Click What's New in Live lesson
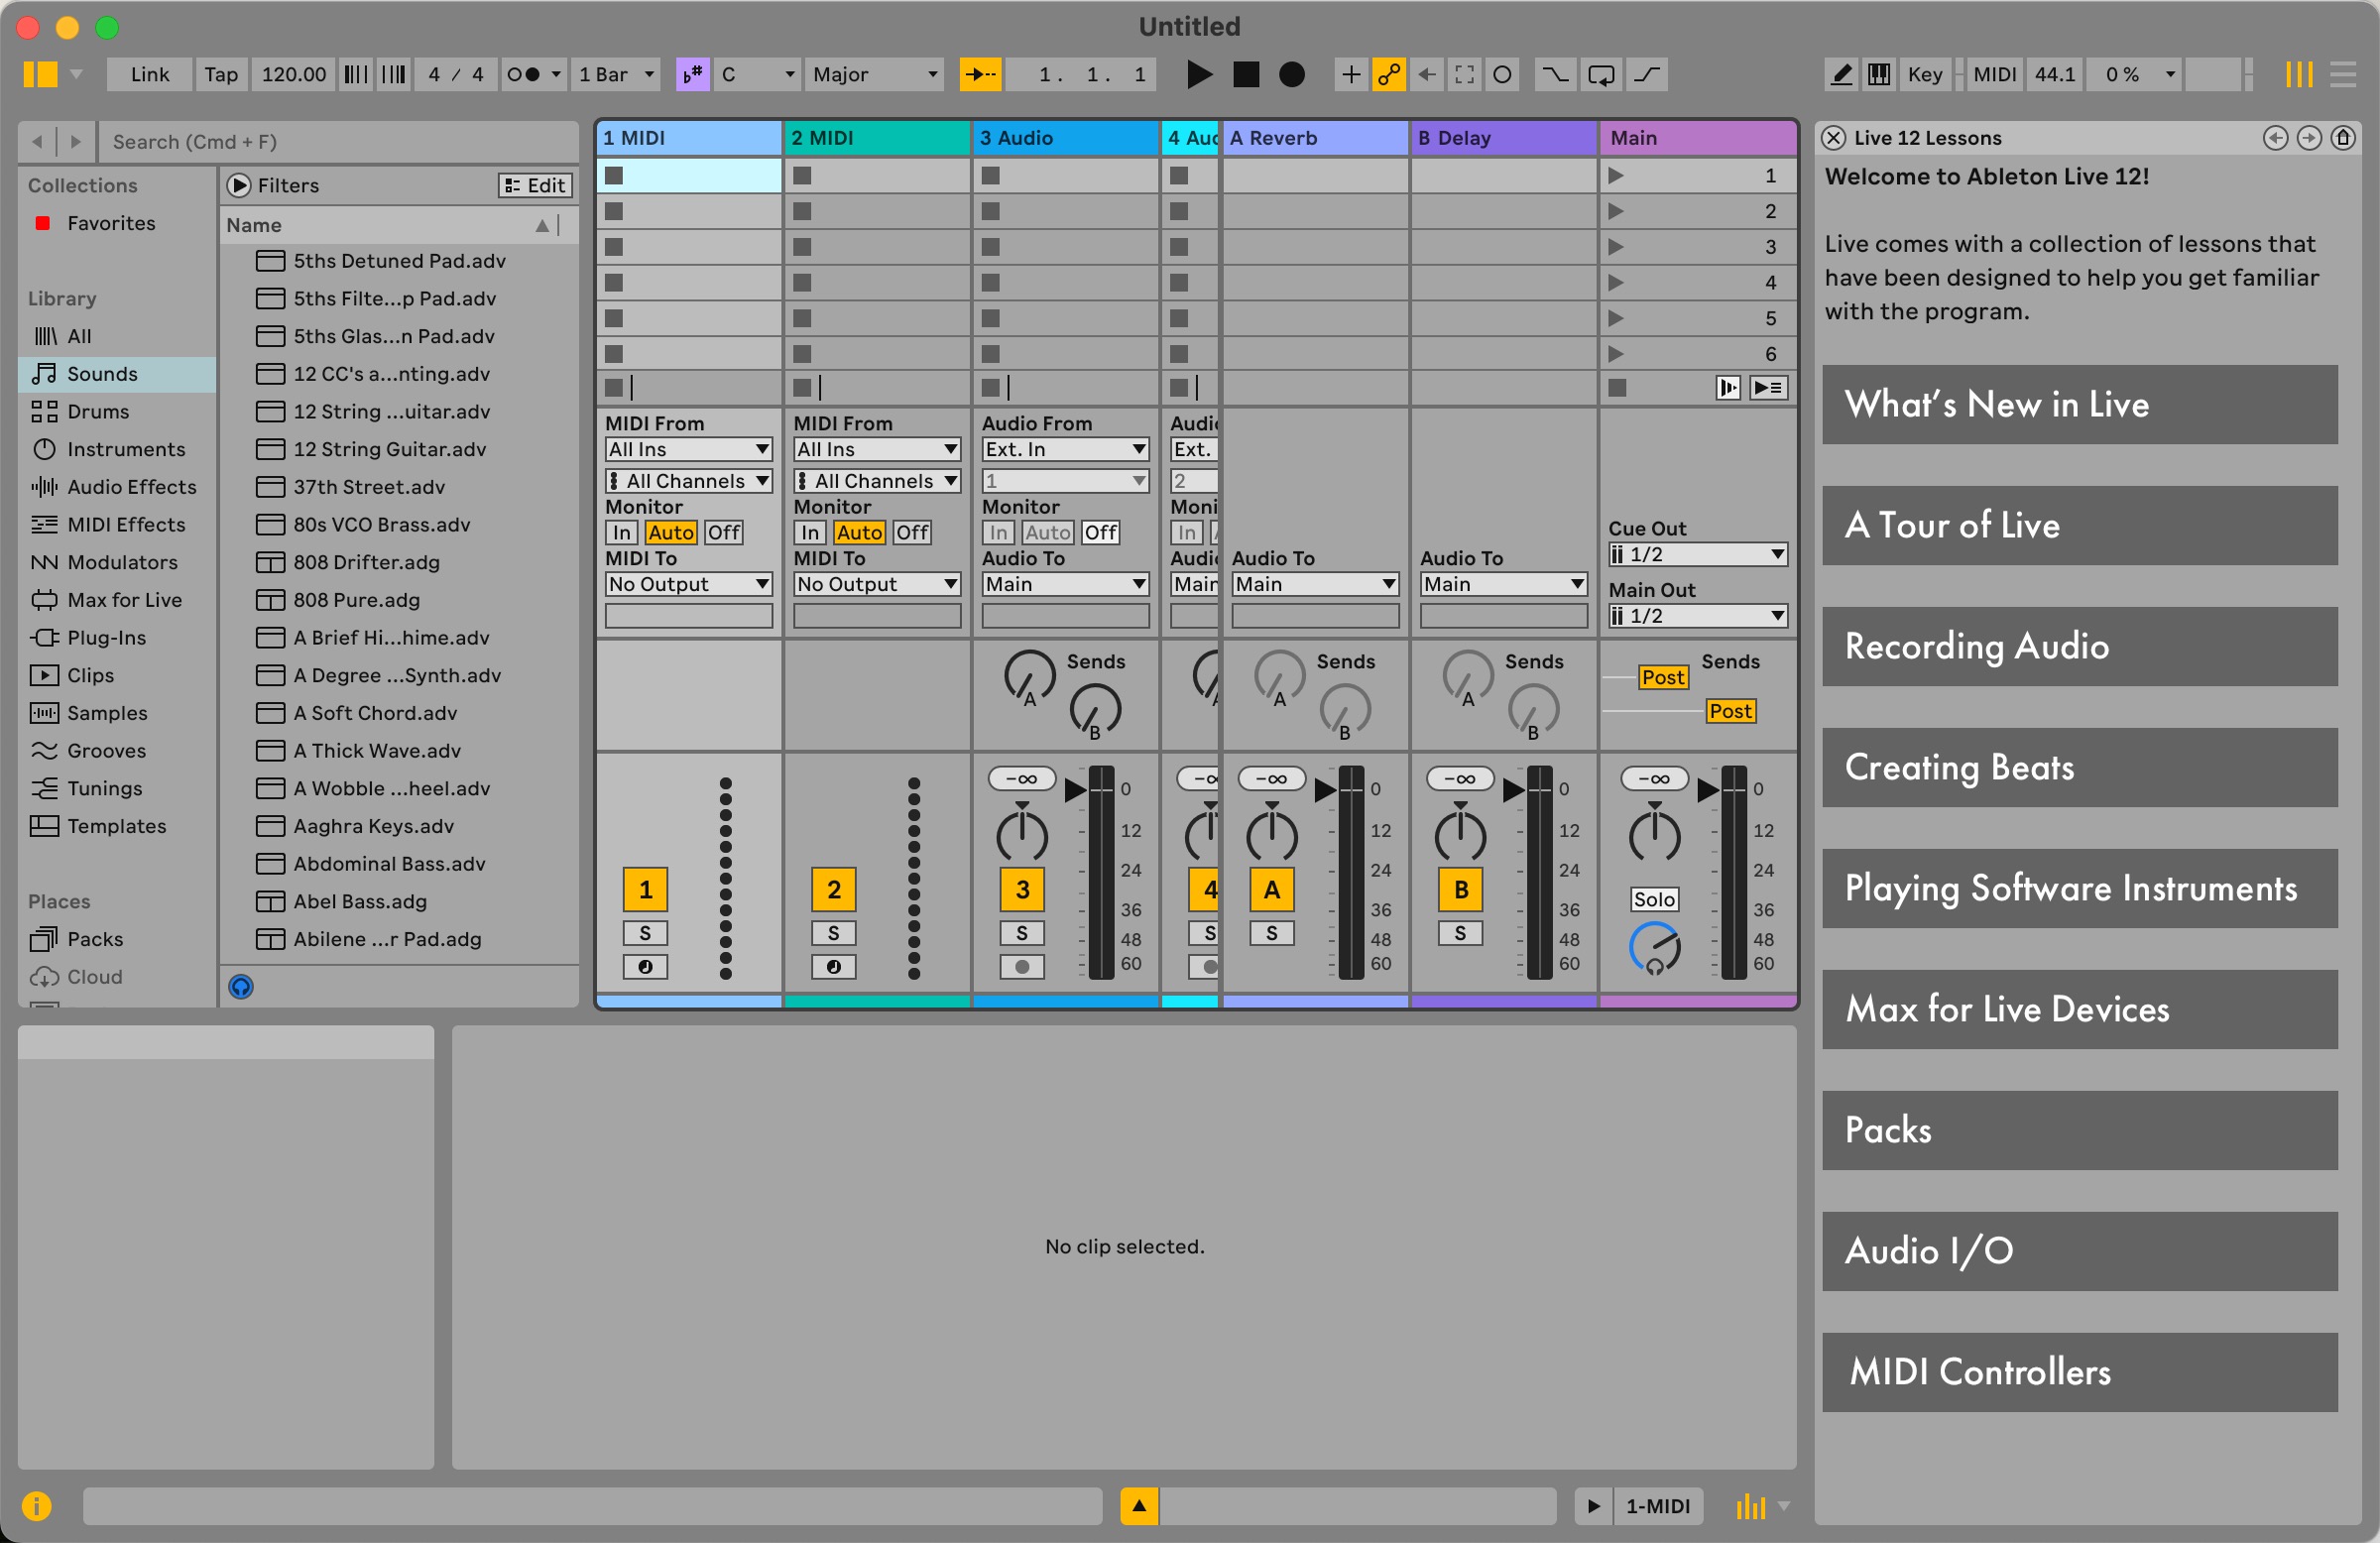 [x=2077, y=403]
